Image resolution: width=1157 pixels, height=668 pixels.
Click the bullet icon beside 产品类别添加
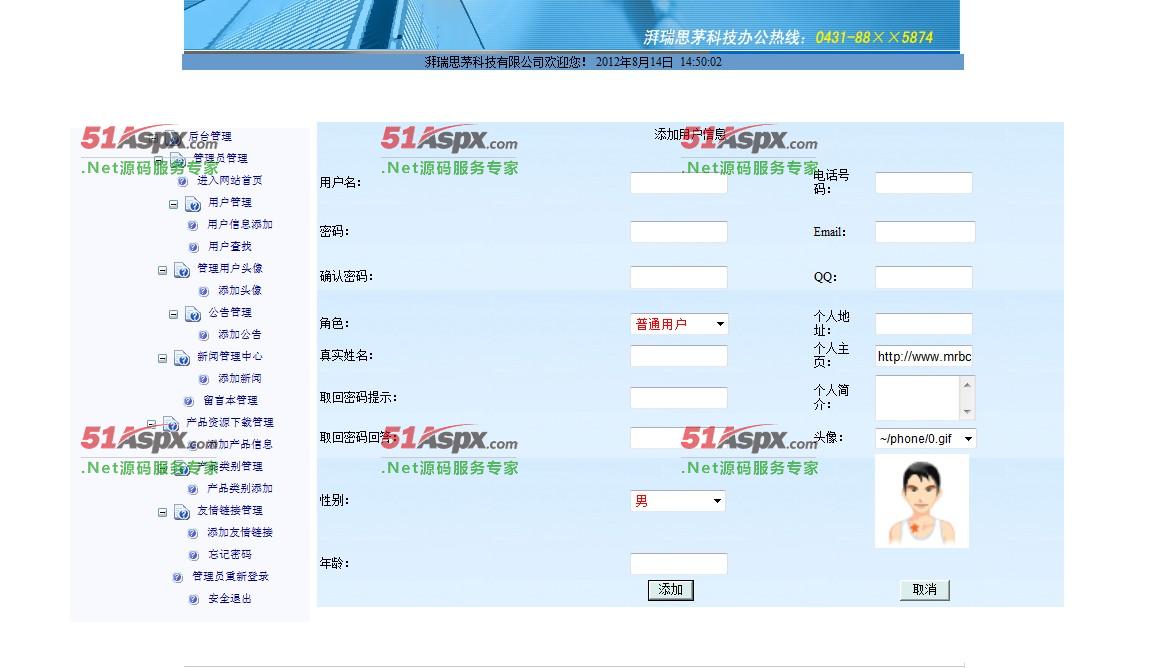tap(193, 489)
